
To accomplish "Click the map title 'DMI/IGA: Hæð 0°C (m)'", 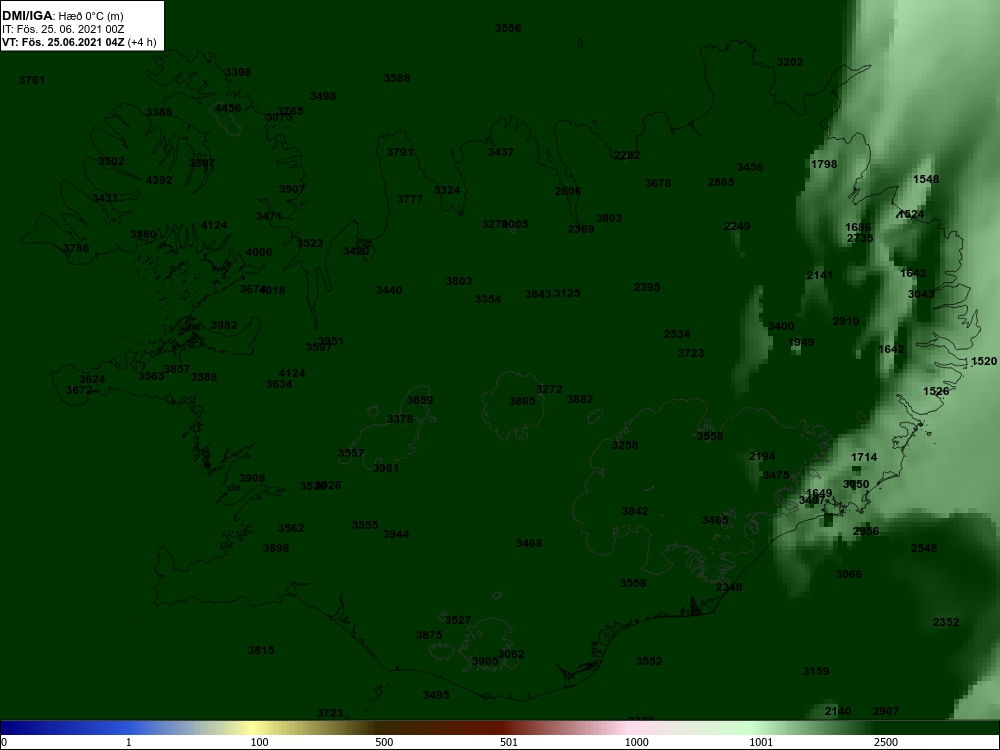I will 62,16.
